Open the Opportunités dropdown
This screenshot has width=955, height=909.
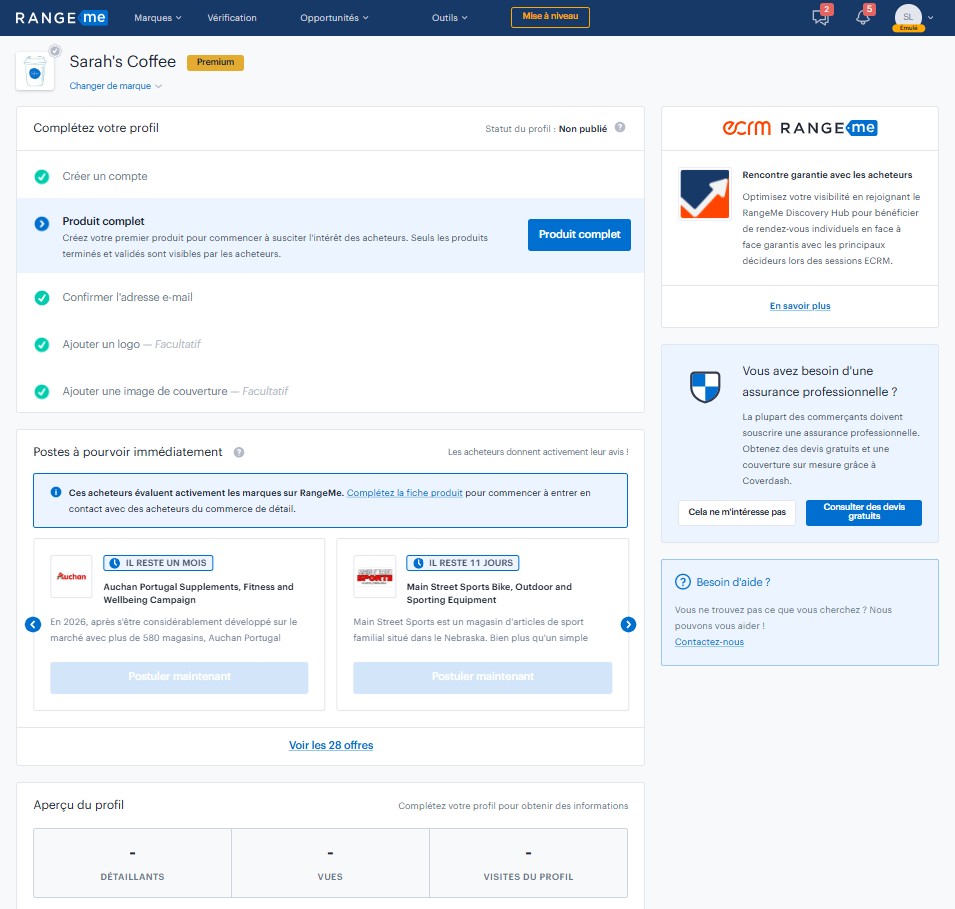tap(334, 18)
